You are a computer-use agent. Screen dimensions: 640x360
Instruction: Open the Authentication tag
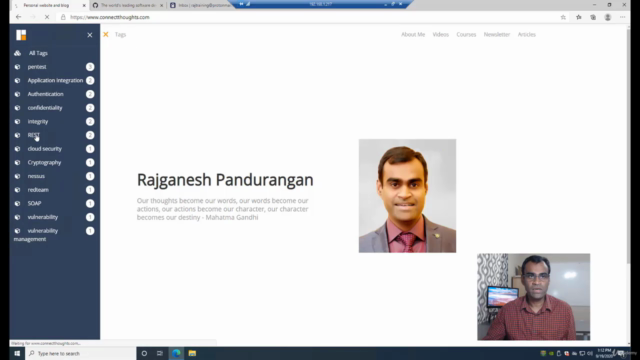45,94
